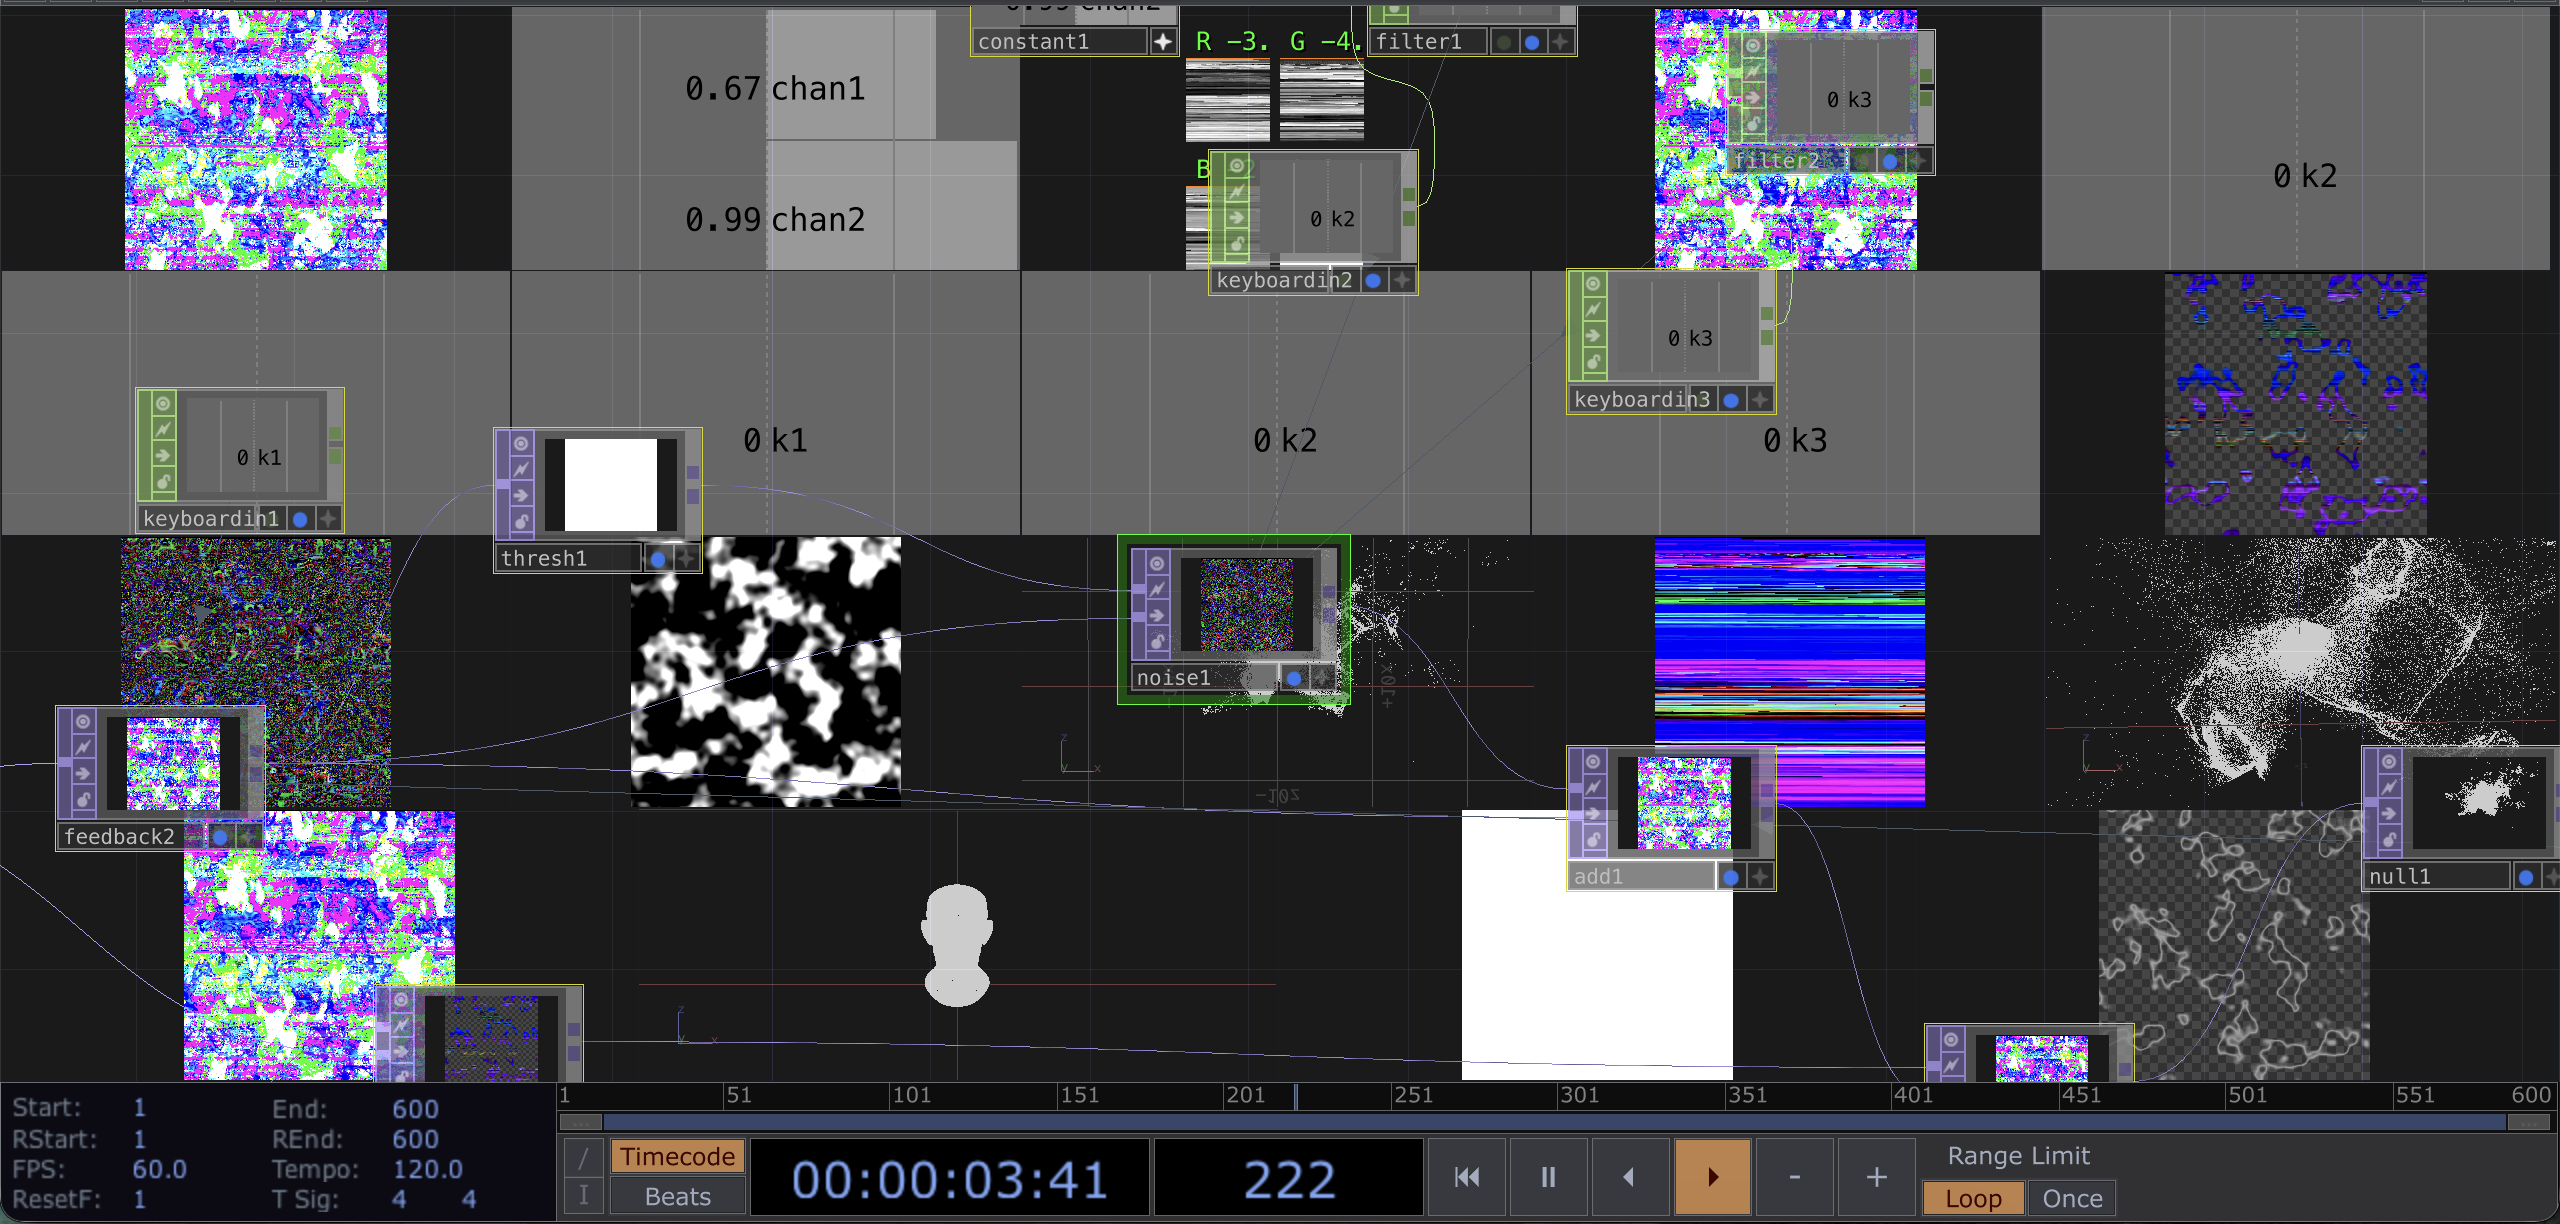Screen dimensions: 2560x1224
Task: Toggle Bypass arrow flag on keyboardin2 node
Action: pyautogui.click(x=1237, y=217)
